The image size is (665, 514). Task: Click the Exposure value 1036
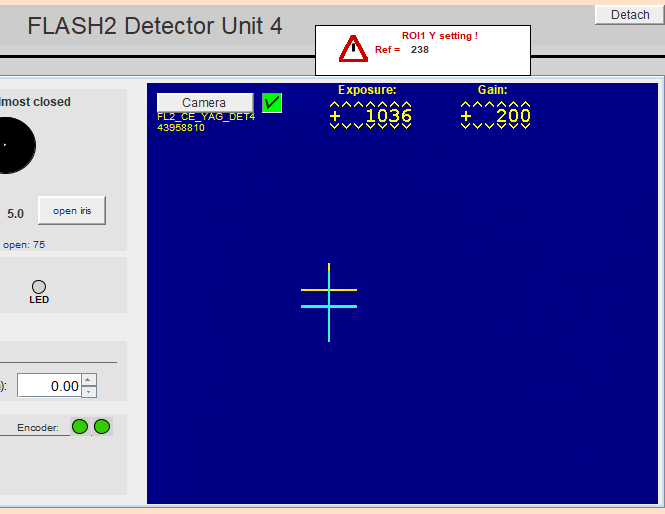[x=388, y=116]
